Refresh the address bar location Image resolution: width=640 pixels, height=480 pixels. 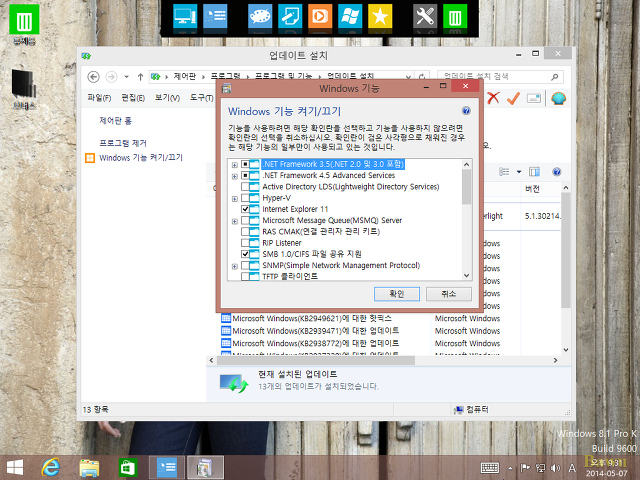click(x=422, y=77)
